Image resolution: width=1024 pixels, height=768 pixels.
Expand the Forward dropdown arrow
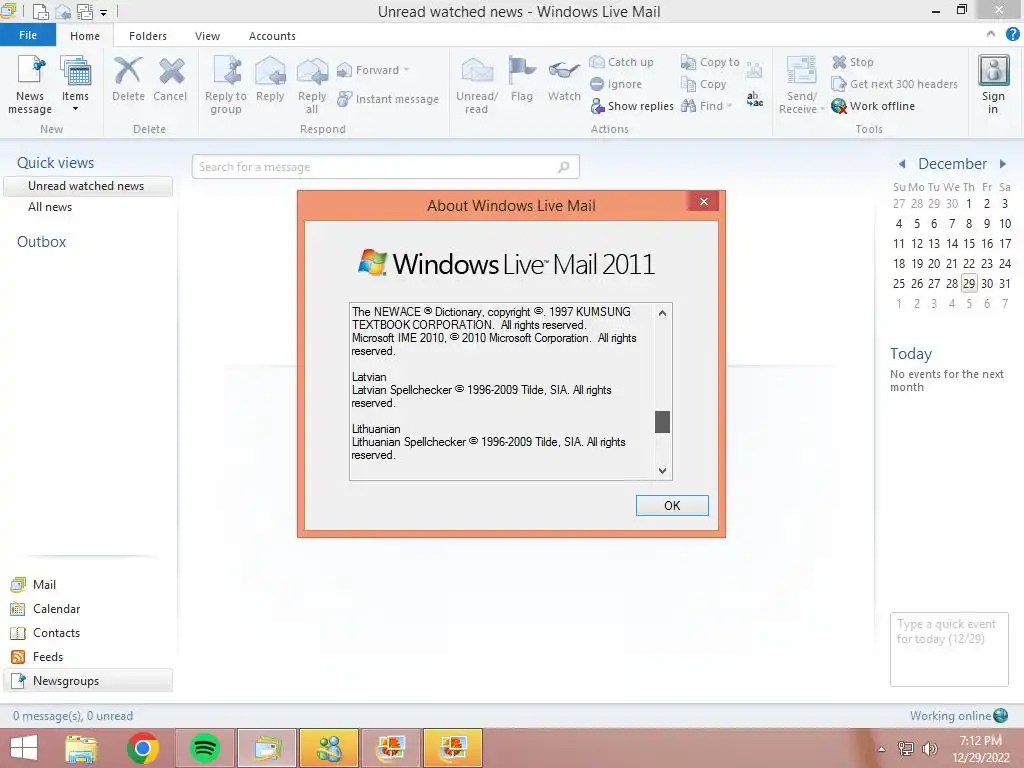coord(407,70)
